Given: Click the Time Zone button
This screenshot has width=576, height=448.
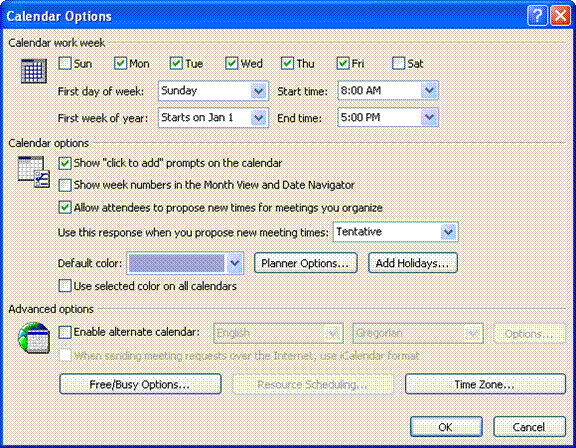Looking at the screenshot, I should click(x=485, y=384).
